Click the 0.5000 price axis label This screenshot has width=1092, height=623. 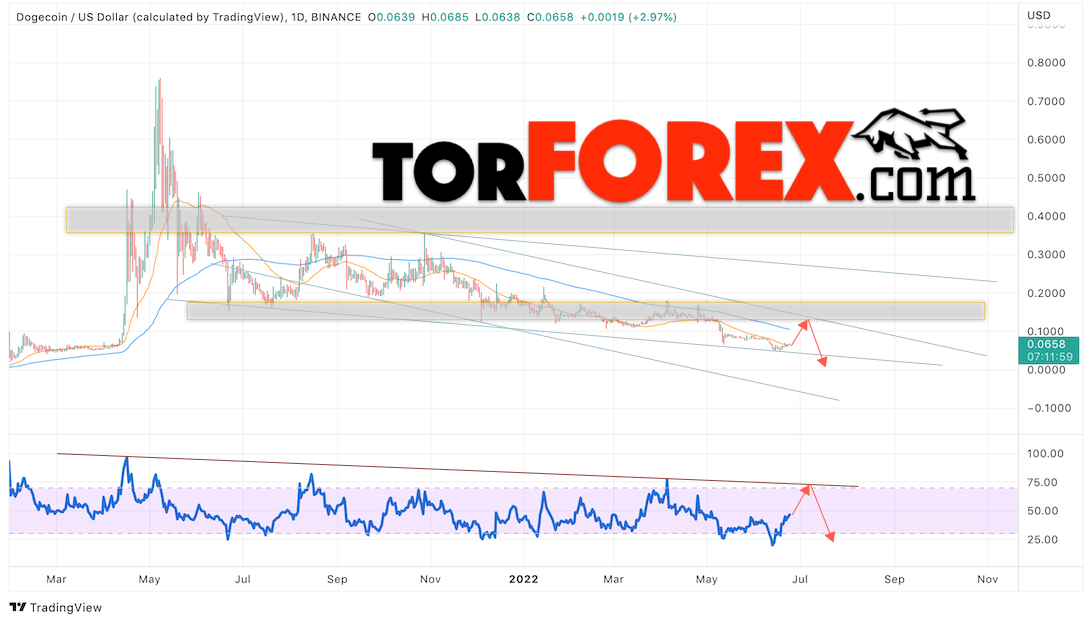click(1046, 178)
